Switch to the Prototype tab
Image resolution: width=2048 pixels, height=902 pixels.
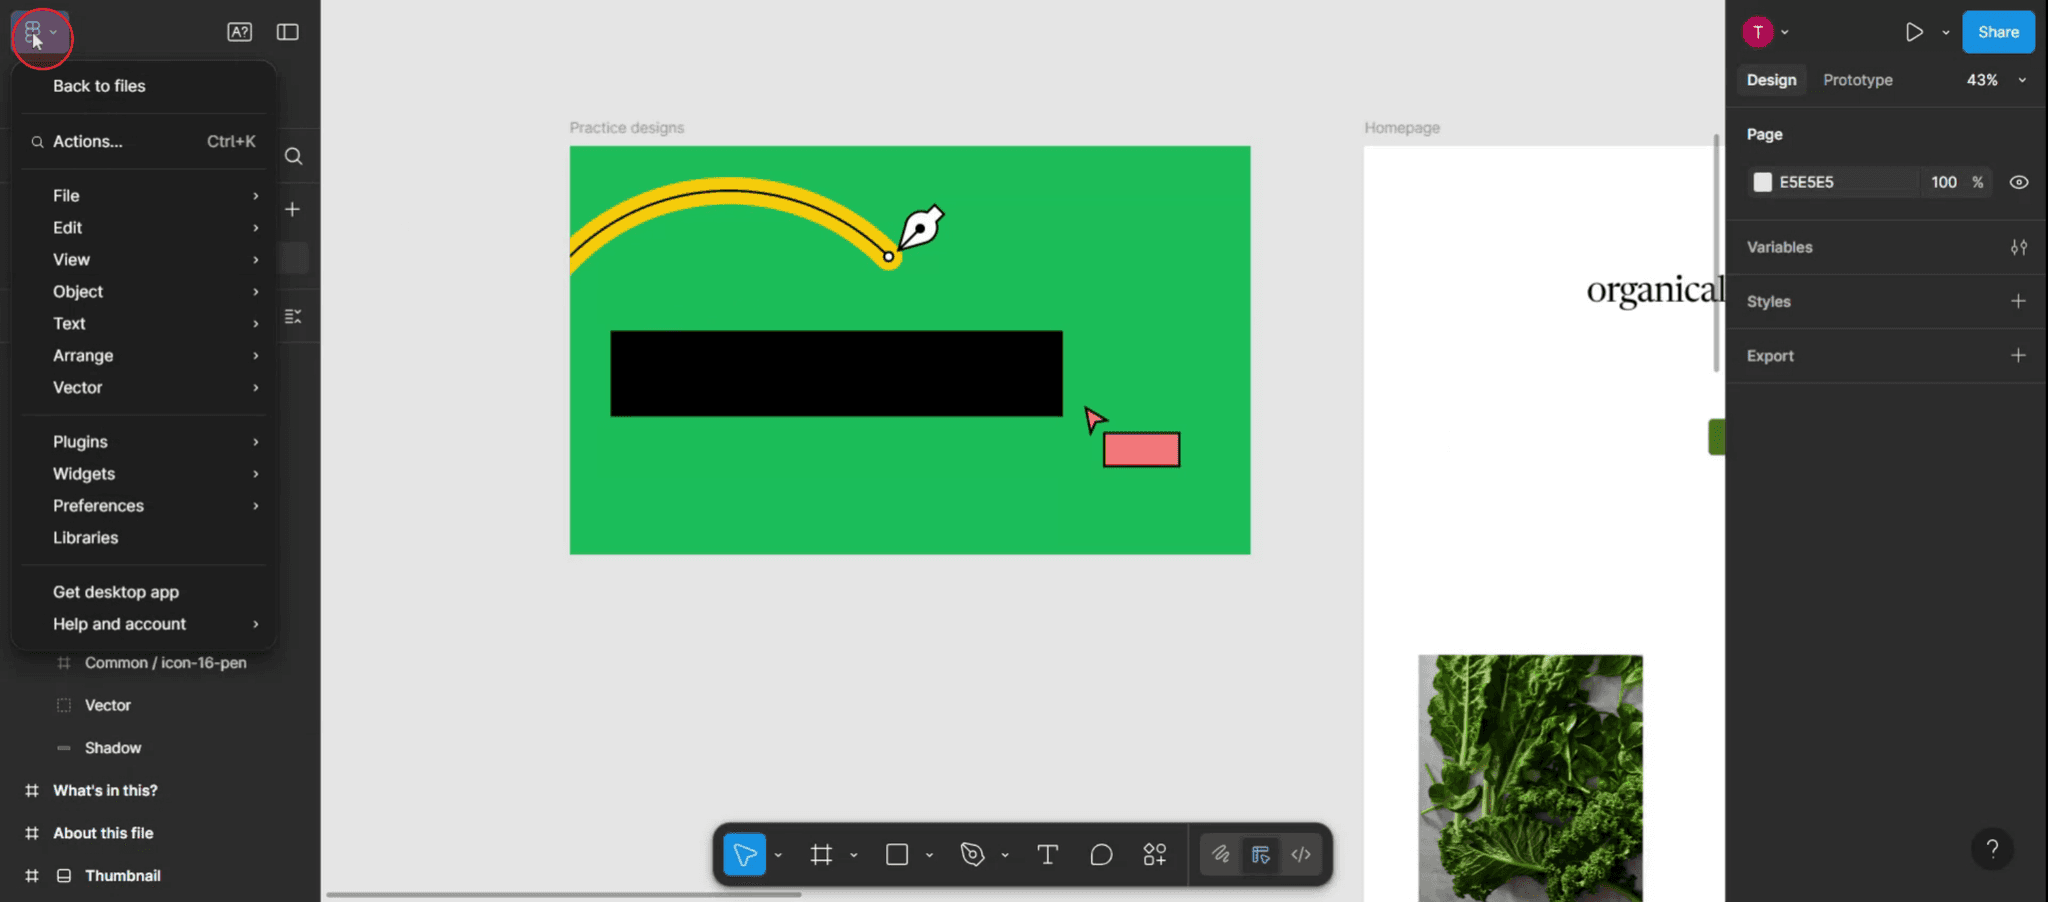1857,80
